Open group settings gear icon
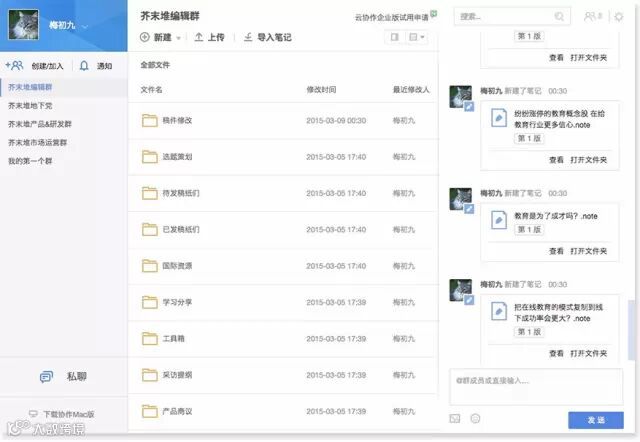Screen dimensions: 640x442 [x=619, y=17]
